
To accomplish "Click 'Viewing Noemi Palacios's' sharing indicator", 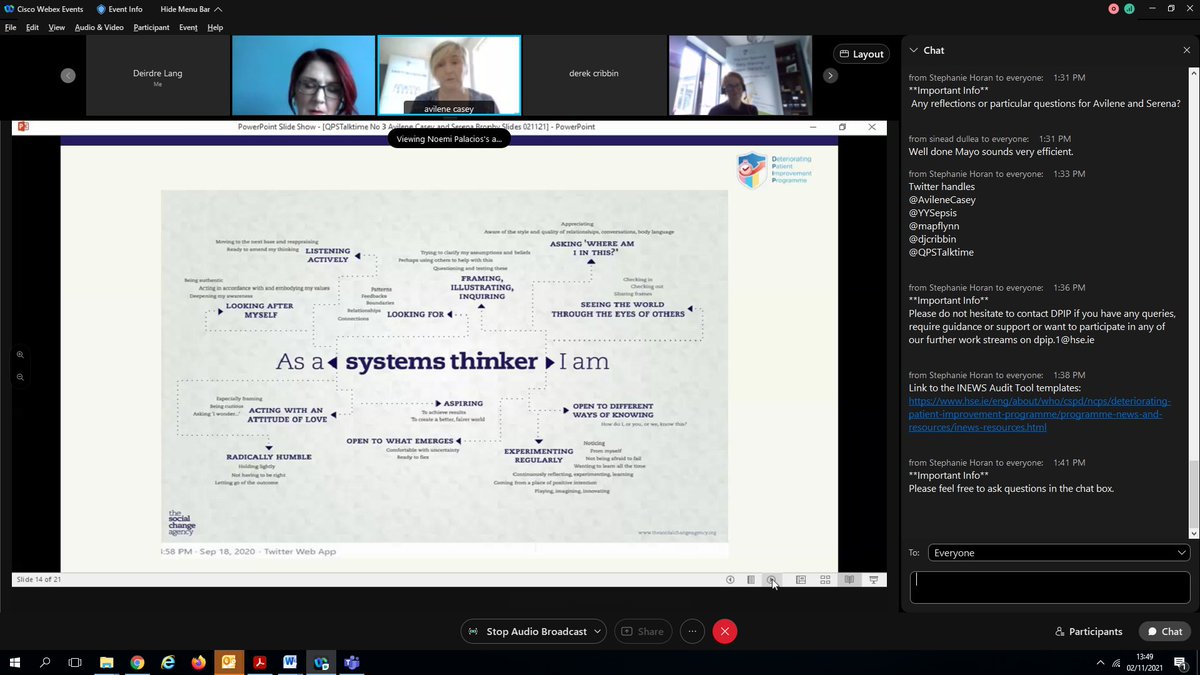I will tap(450, 139).
